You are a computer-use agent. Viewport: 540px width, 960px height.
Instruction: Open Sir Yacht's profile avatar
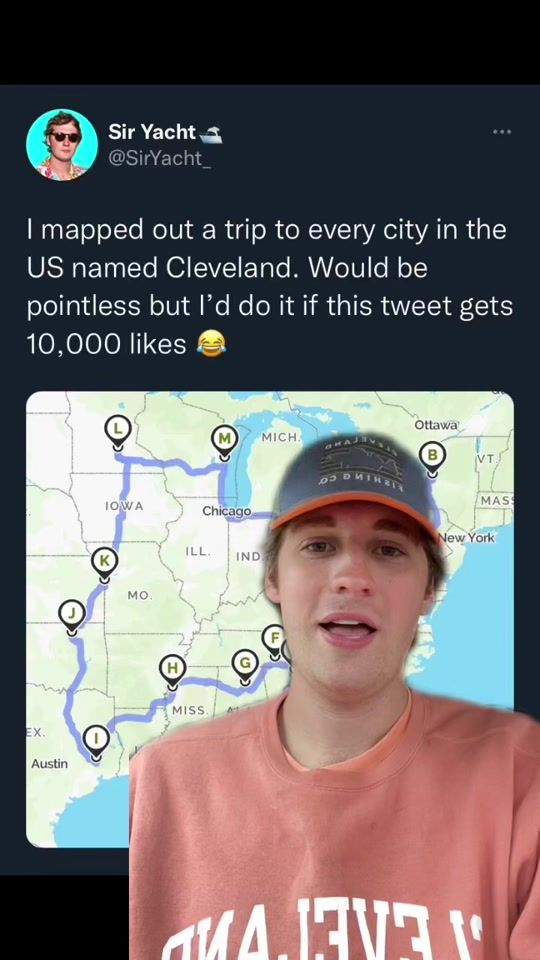(x=62, y=145)
